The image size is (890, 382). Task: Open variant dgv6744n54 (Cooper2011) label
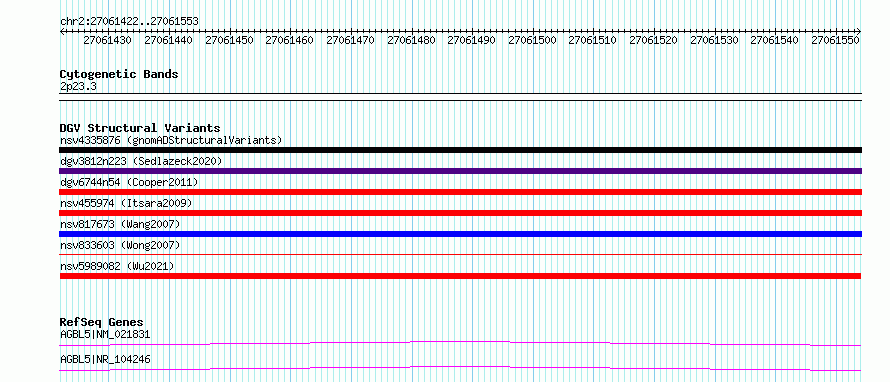(129, 182)
